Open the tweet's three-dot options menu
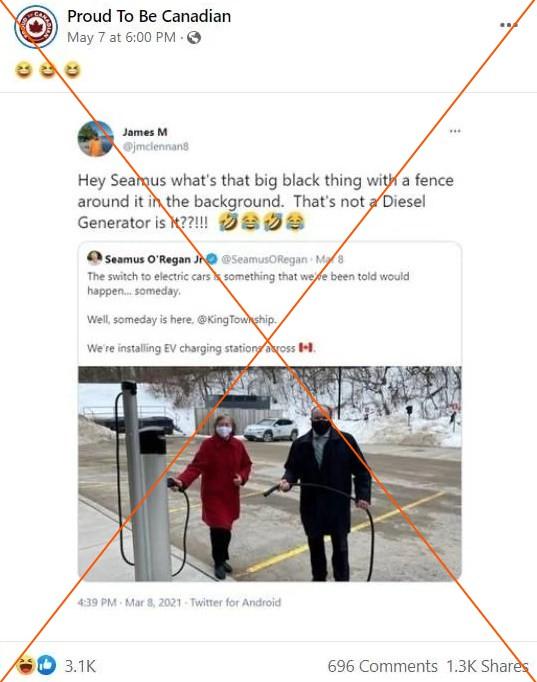This screenshot has width=537, height=682. point(455,131)
